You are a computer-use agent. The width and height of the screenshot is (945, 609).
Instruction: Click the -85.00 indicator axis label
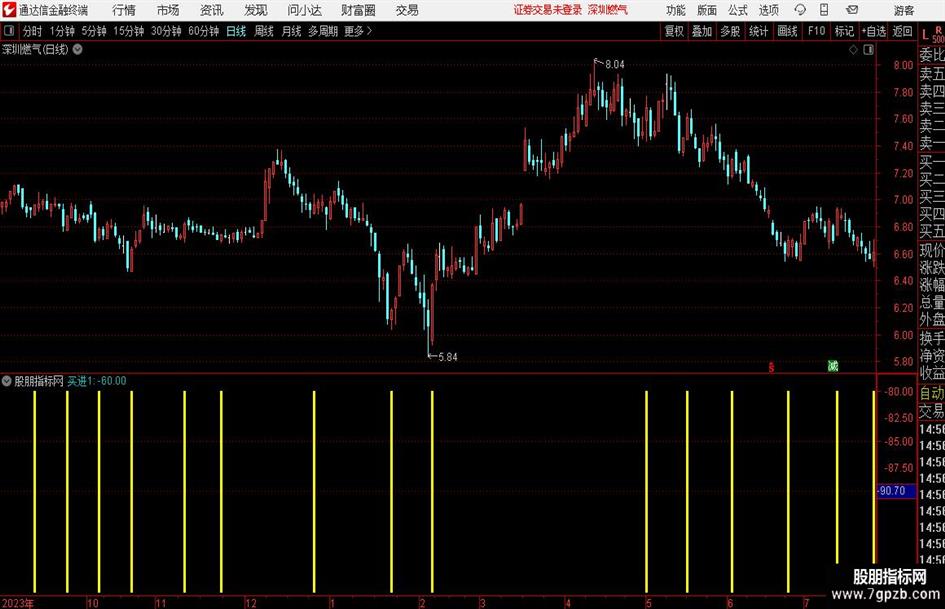[899, 441]
